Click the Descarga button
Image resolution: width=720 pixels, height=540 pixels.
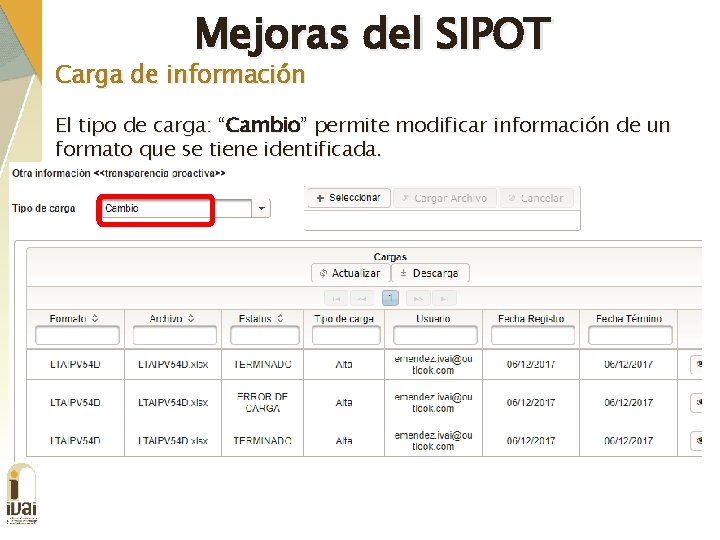430,273
